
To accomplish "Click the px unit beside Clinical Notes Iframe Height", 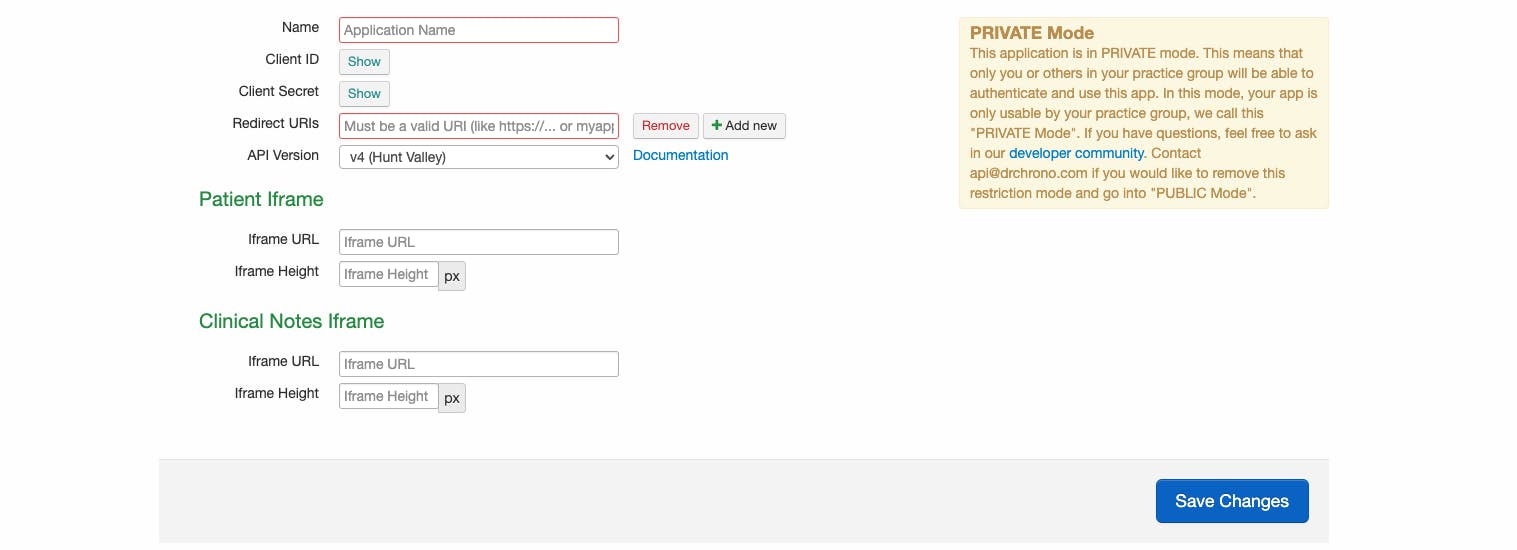I will (452, 398).
